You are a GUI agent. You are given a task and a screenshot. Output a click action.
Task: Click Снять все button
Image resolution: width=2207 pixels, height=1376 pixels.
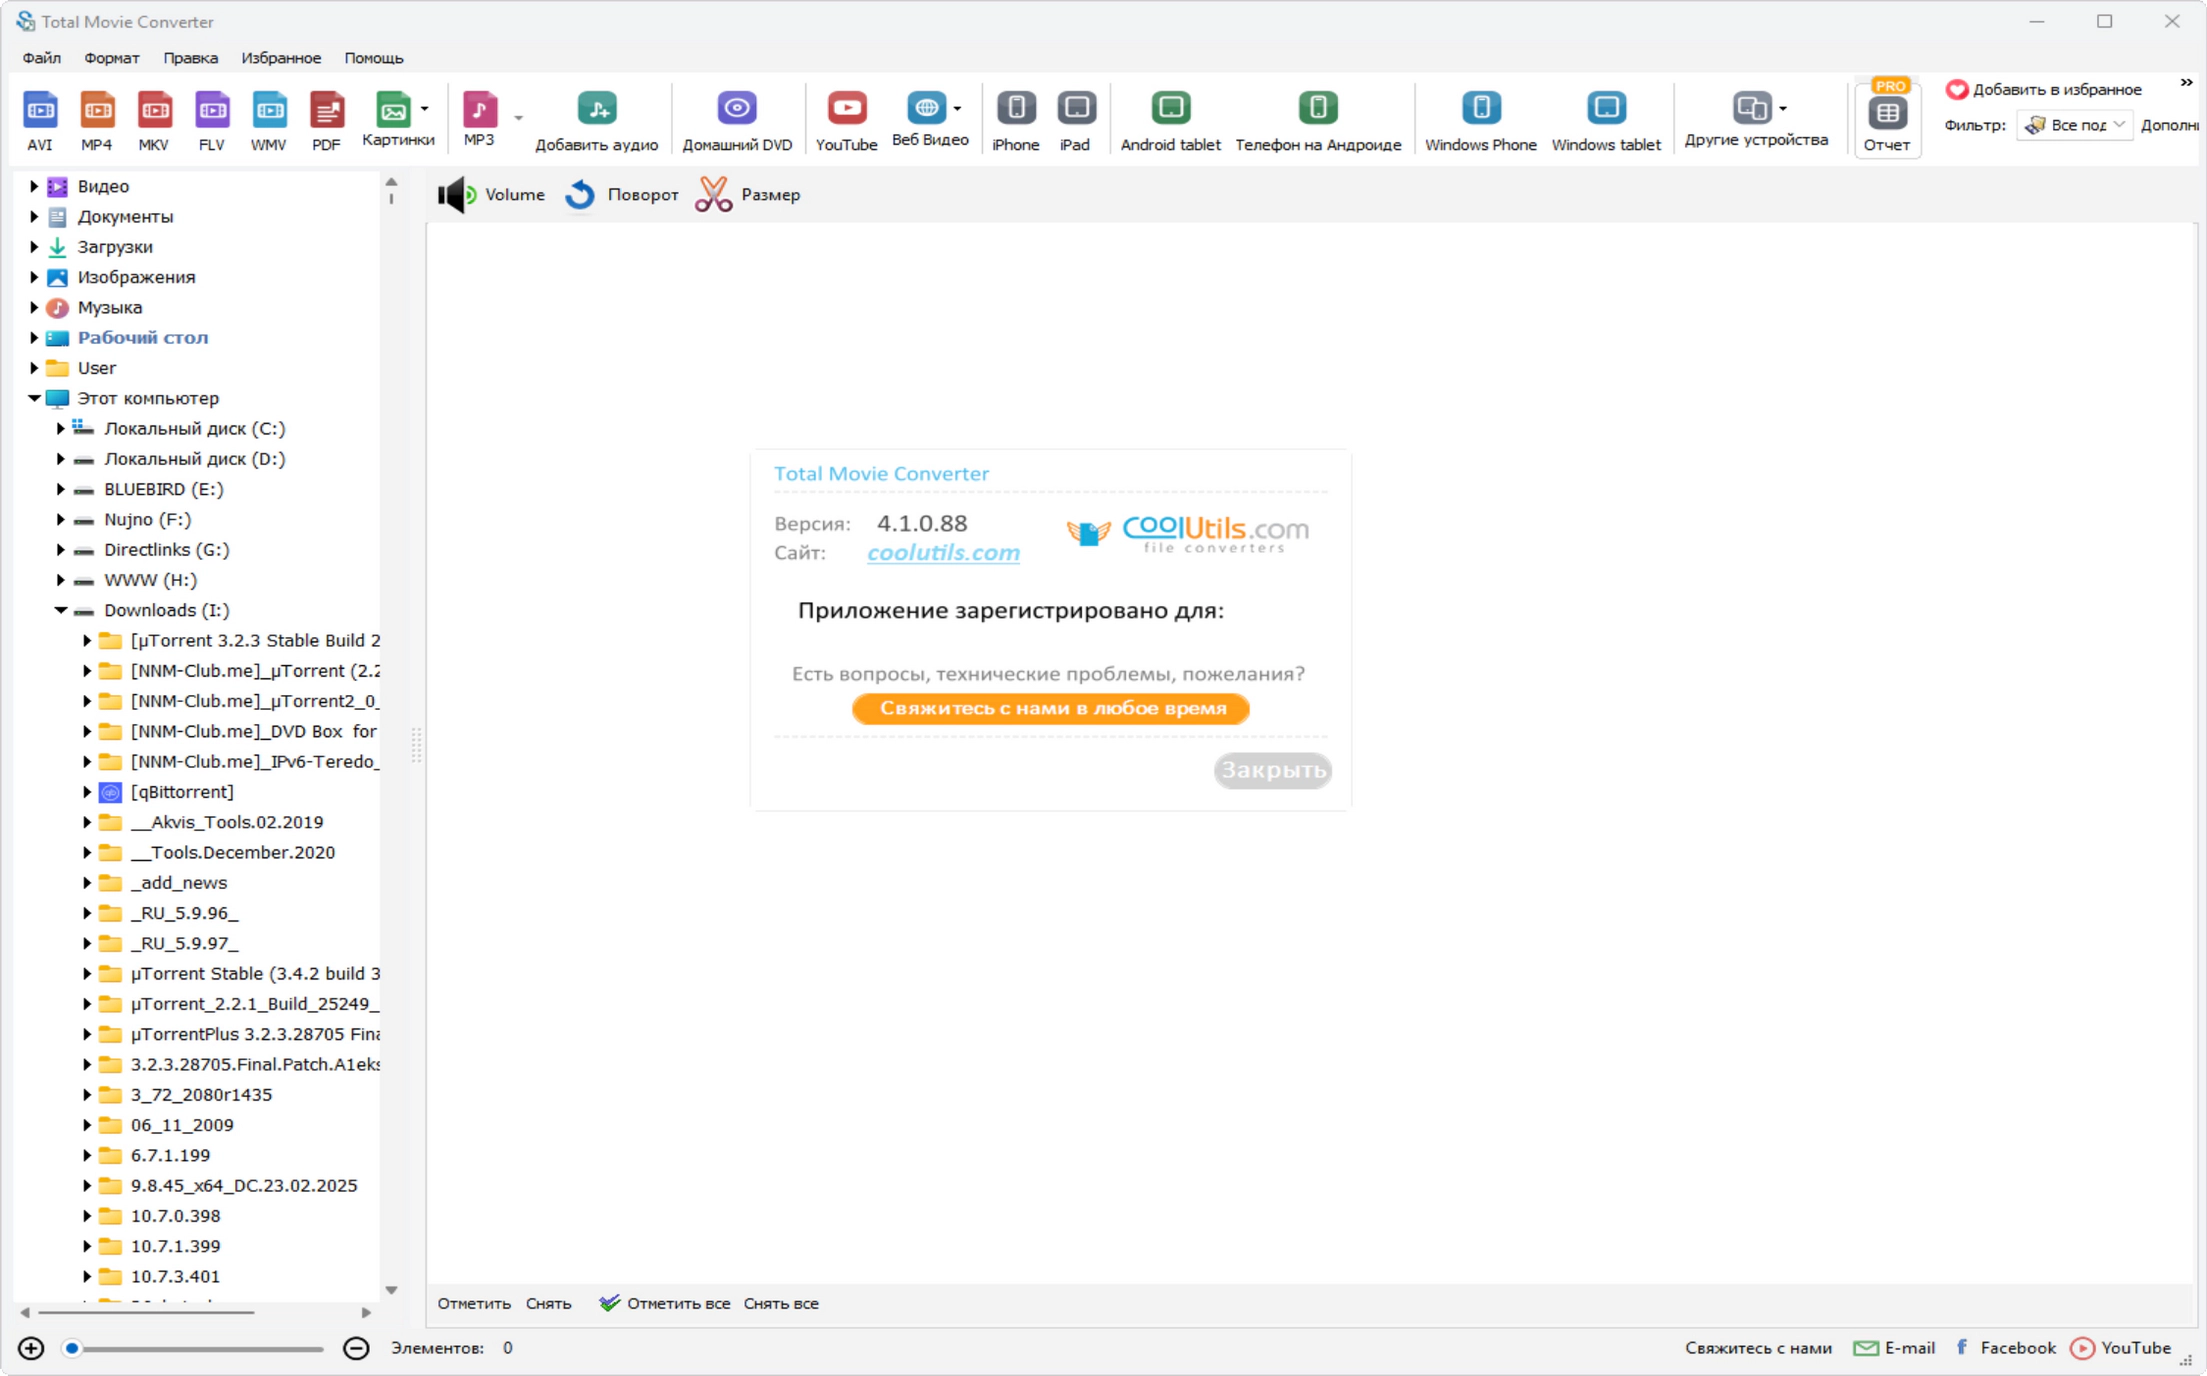[x=781, y=1303]
